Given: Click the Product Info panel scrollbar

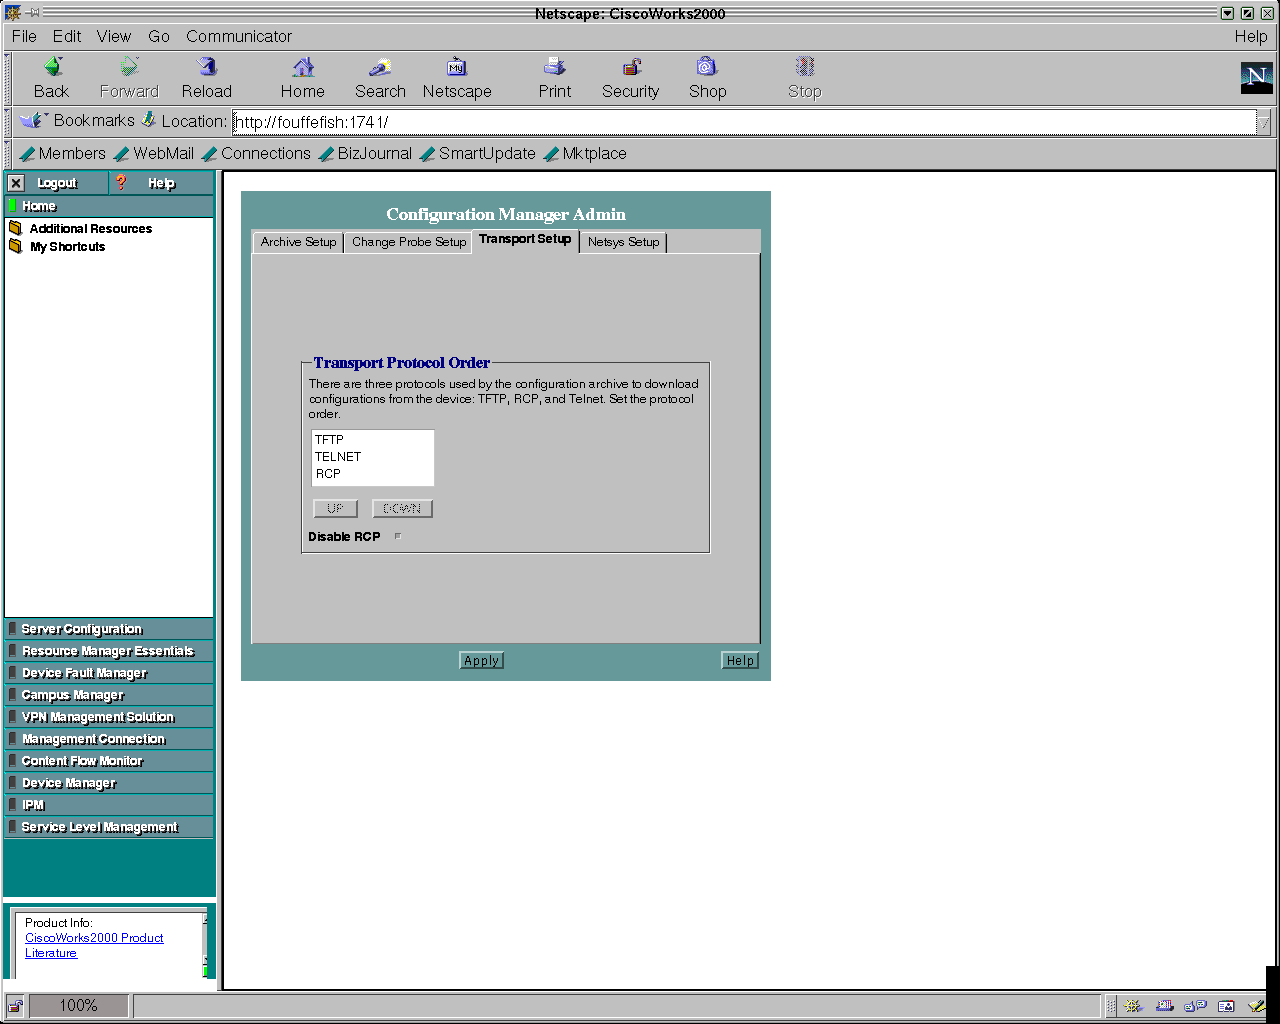Looking at the screenshot, I should pos(205,945).
